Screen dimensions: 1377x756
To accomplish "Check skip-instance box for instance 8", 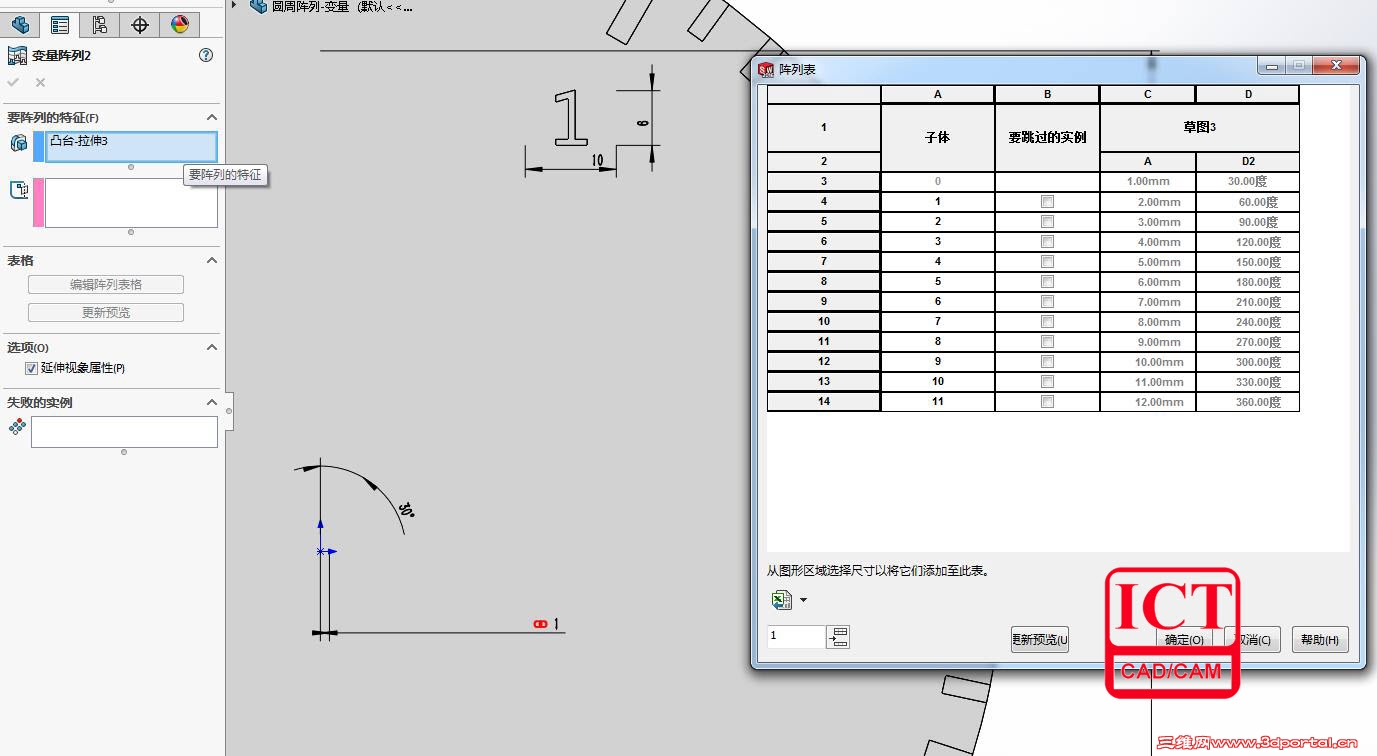I will point(1047,342).
